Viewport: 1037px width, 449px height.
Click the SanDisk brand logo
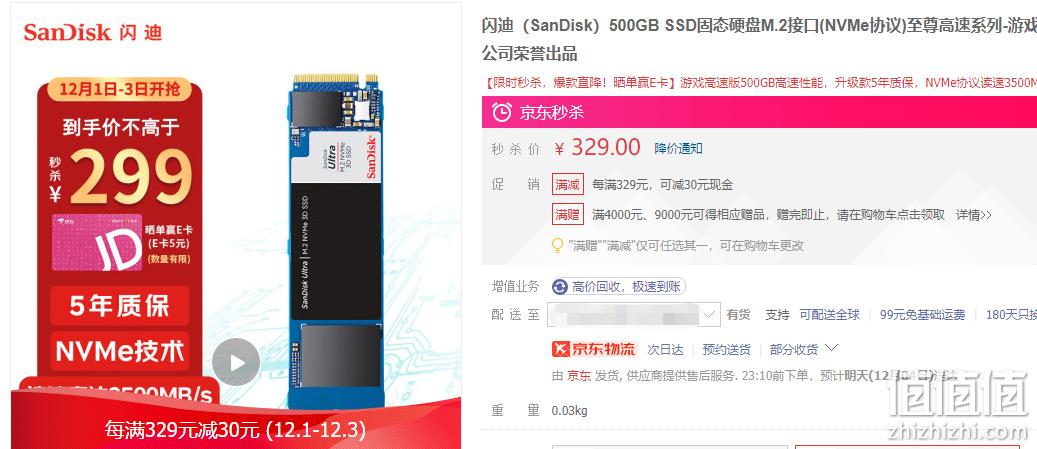(93, 32)
